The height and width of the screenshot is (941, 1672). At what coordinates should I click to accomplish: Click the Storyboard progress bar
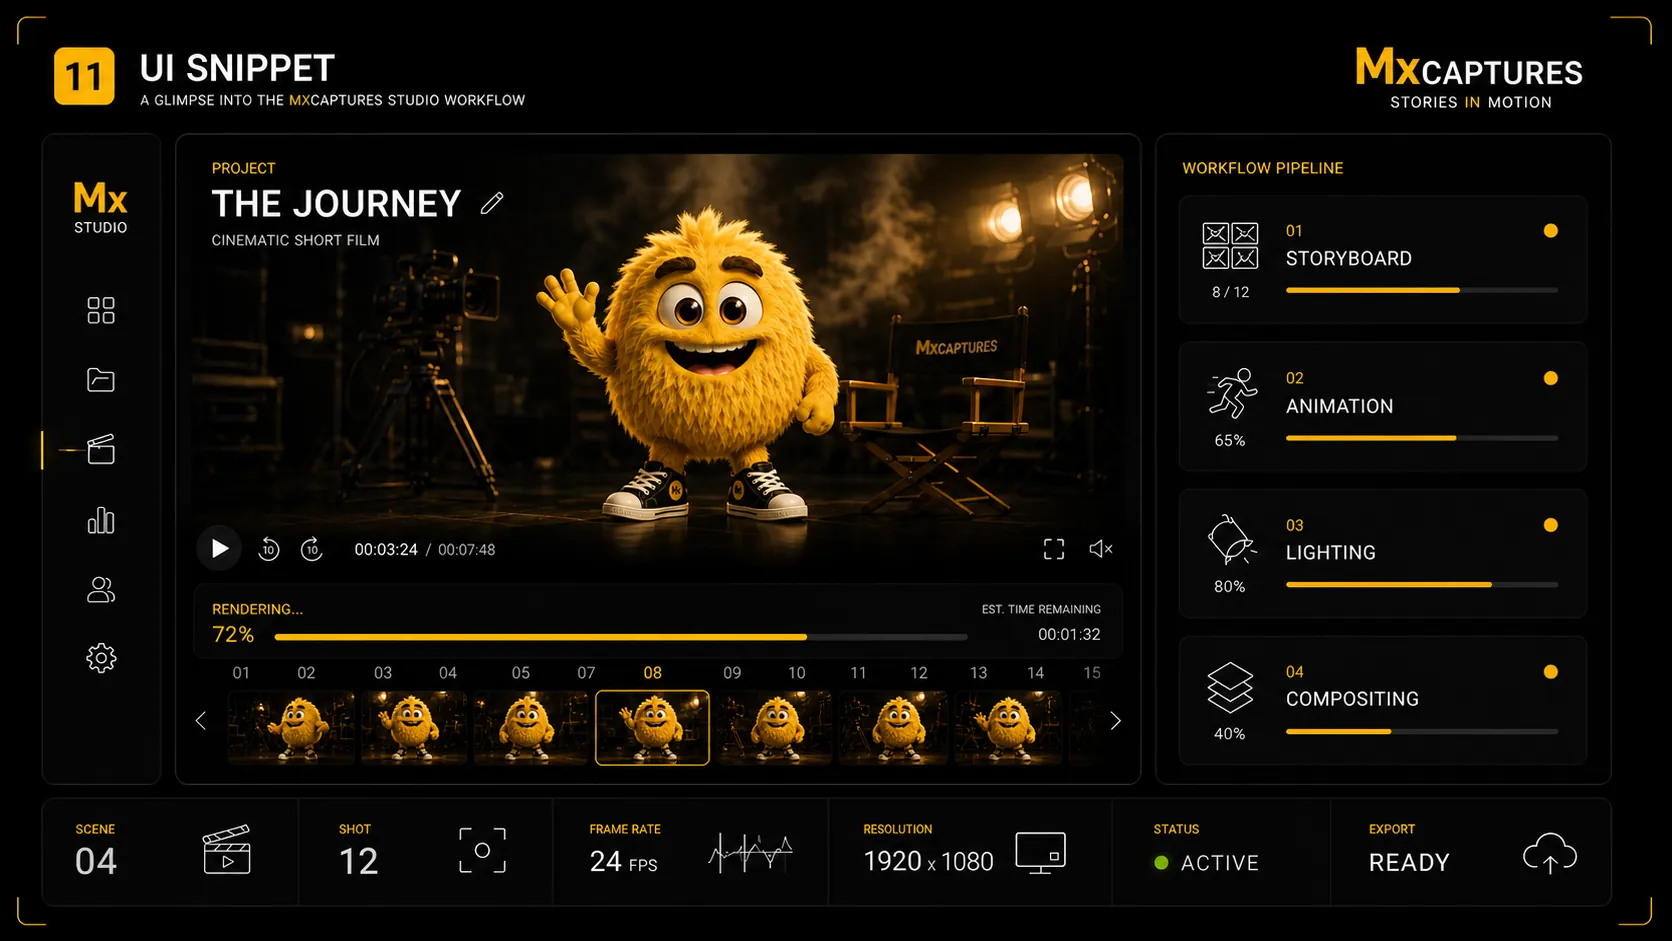click(x=1422, y=290)
